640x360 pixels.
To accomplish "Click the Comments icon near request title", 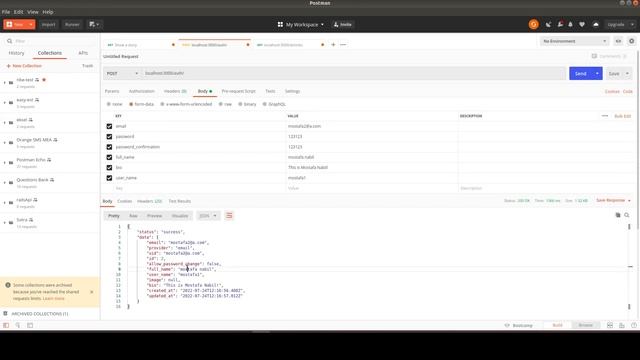I will 594,56.
